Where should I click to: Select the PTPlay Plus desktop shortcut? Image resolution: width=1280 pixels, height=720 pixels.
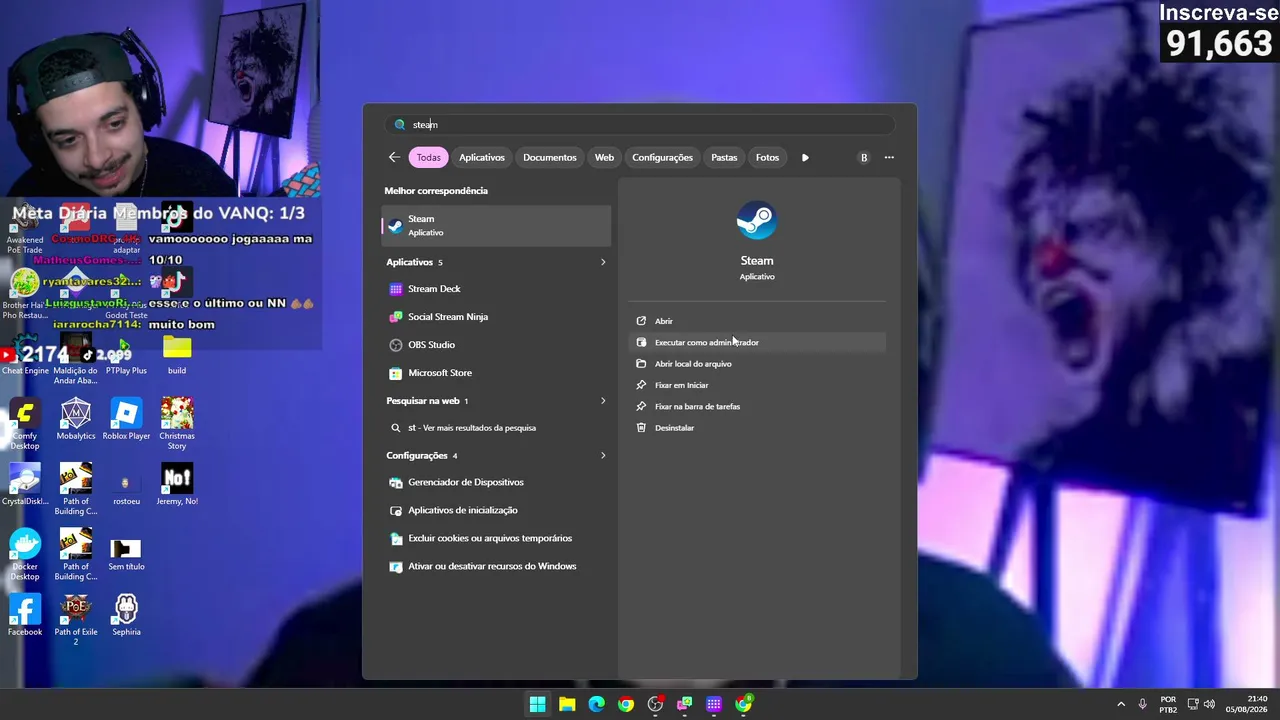[126, 355]
